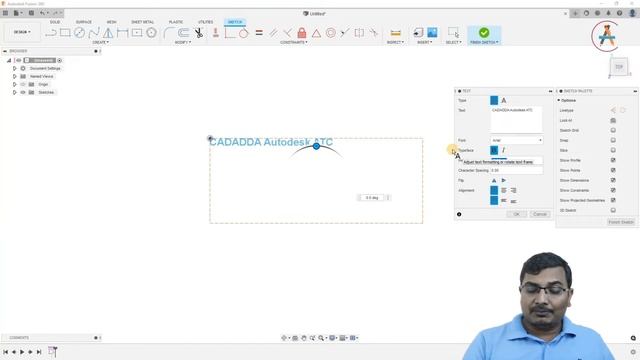
Task: Switch to the Surface tab
Action: [84, 22]
